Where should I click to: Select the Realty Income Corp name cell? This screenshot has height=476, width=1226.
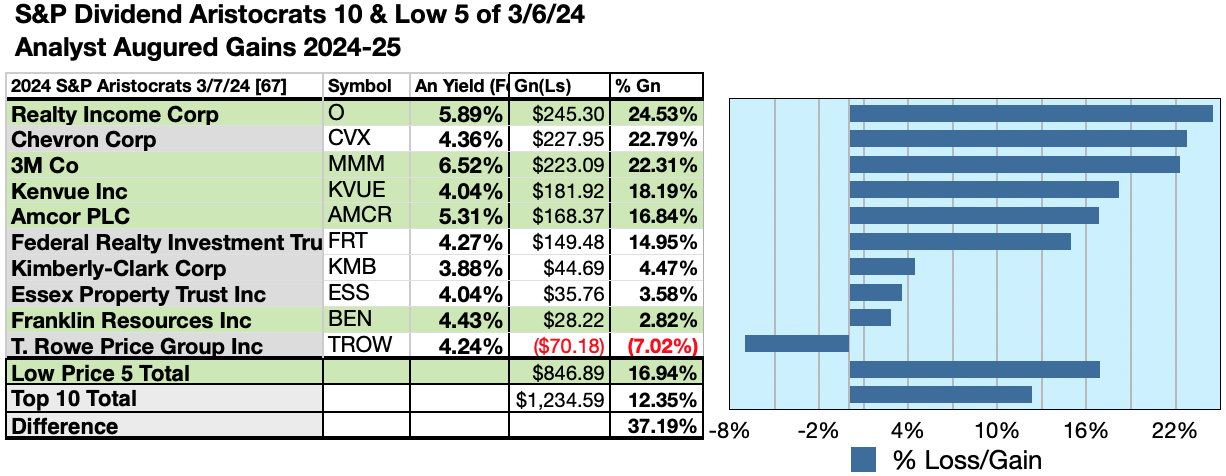(115, 114)
